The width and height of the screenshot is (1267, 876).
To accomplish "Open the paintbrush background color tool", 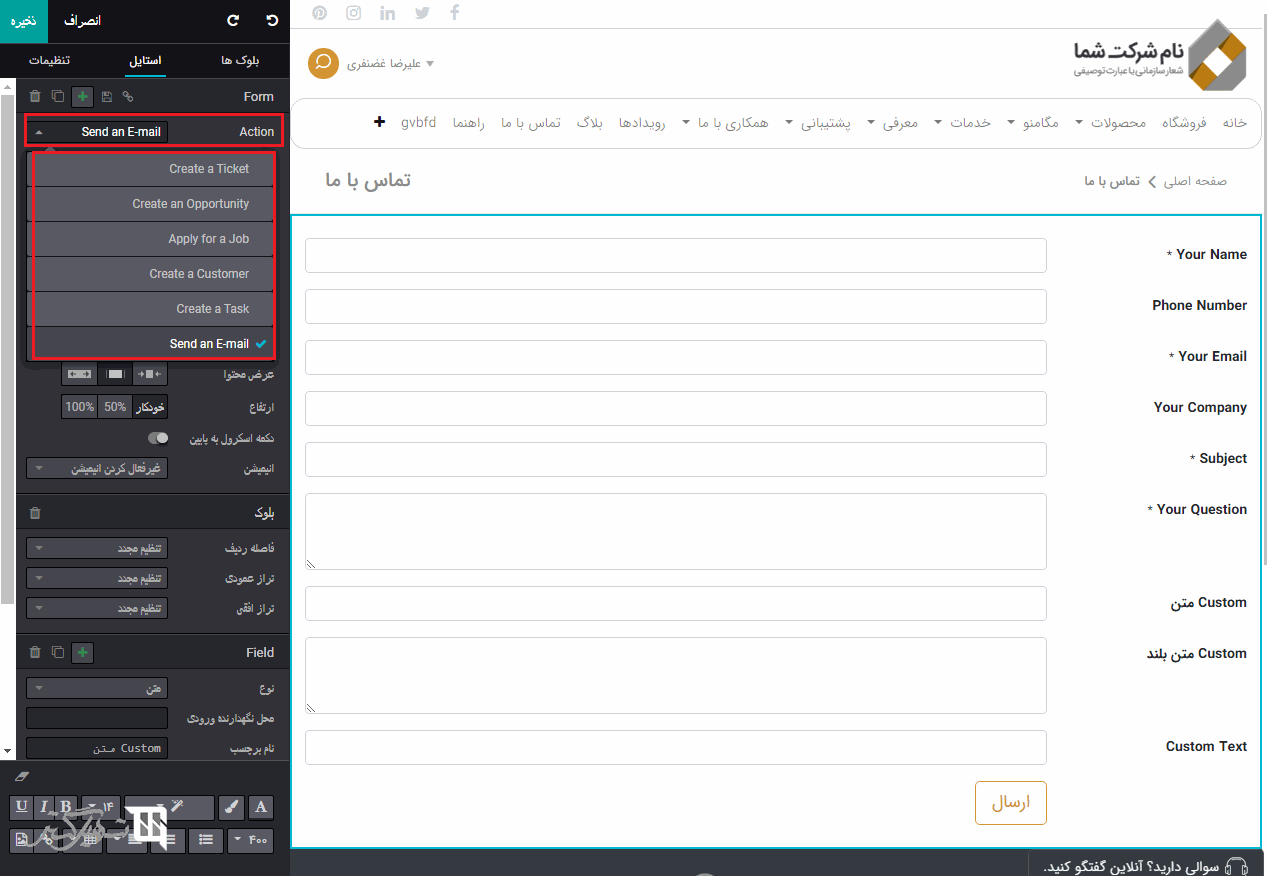I will click(231, 807).
